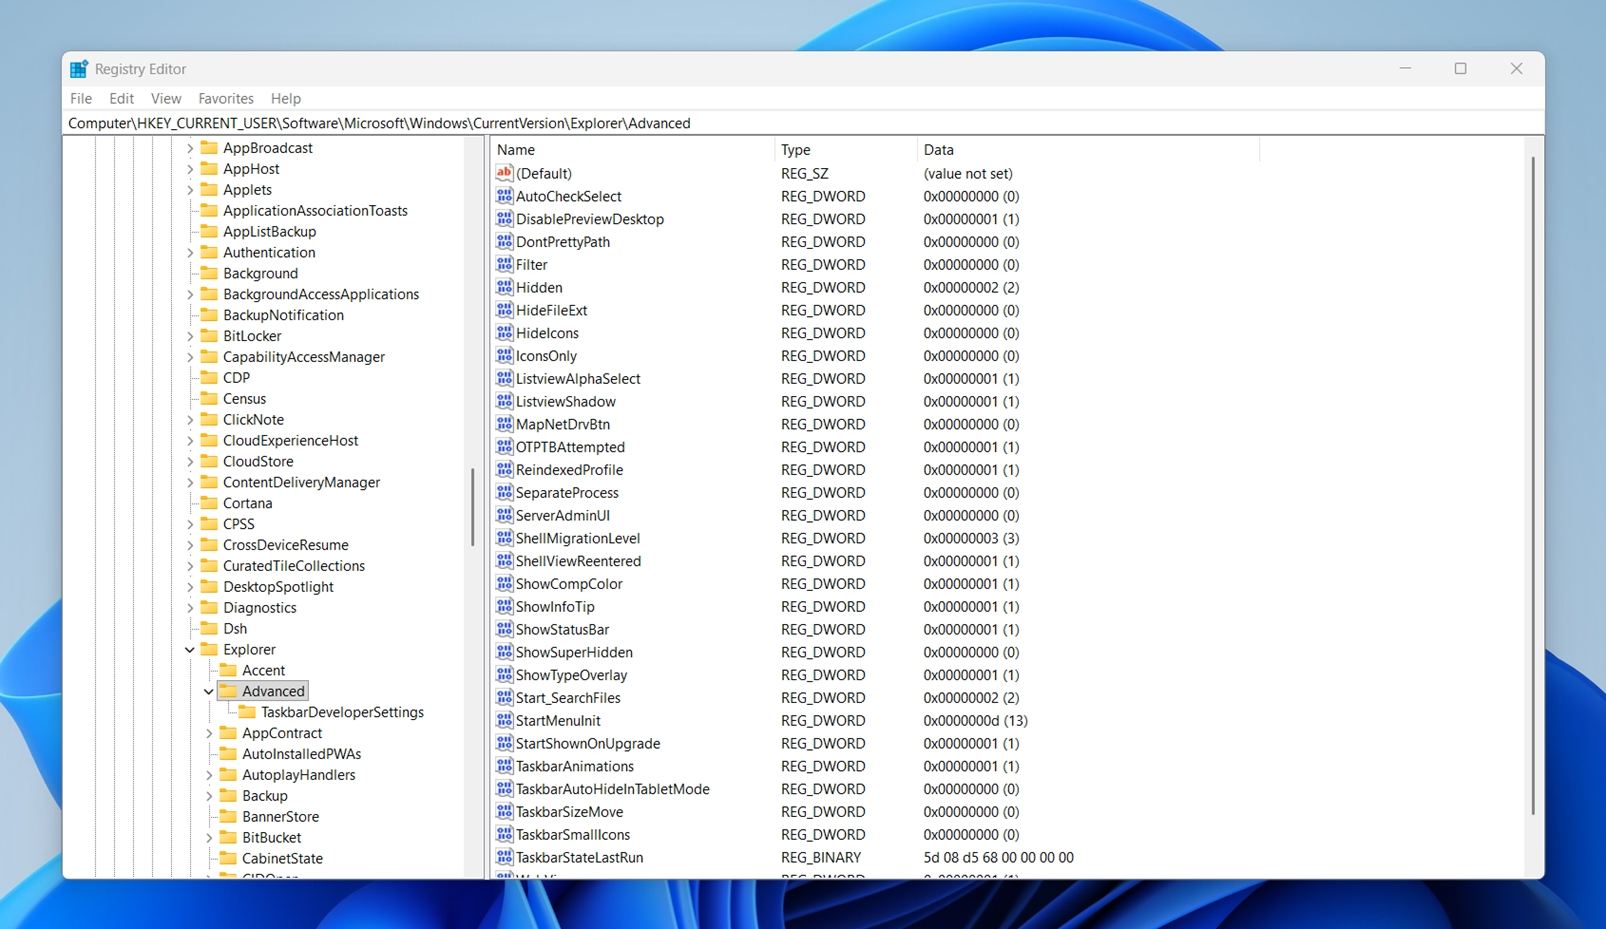Image resolution: width=1606 pixels, height=929 pixels.
Task: Select the BitLocker key in the tree
Action: (252, 336)
